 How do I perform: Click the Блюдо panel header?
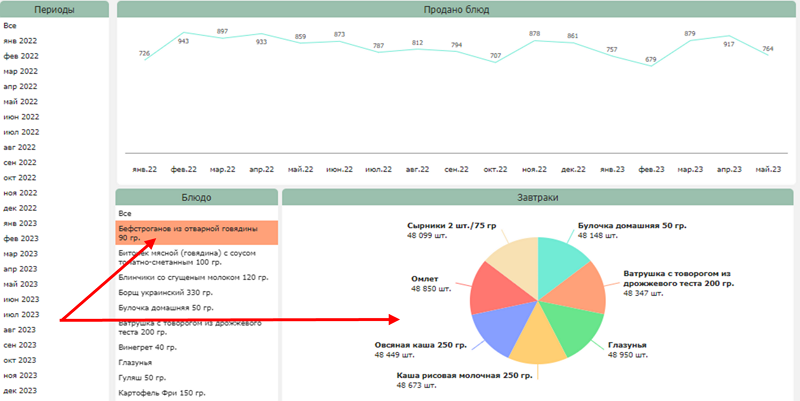coord(196,197)
